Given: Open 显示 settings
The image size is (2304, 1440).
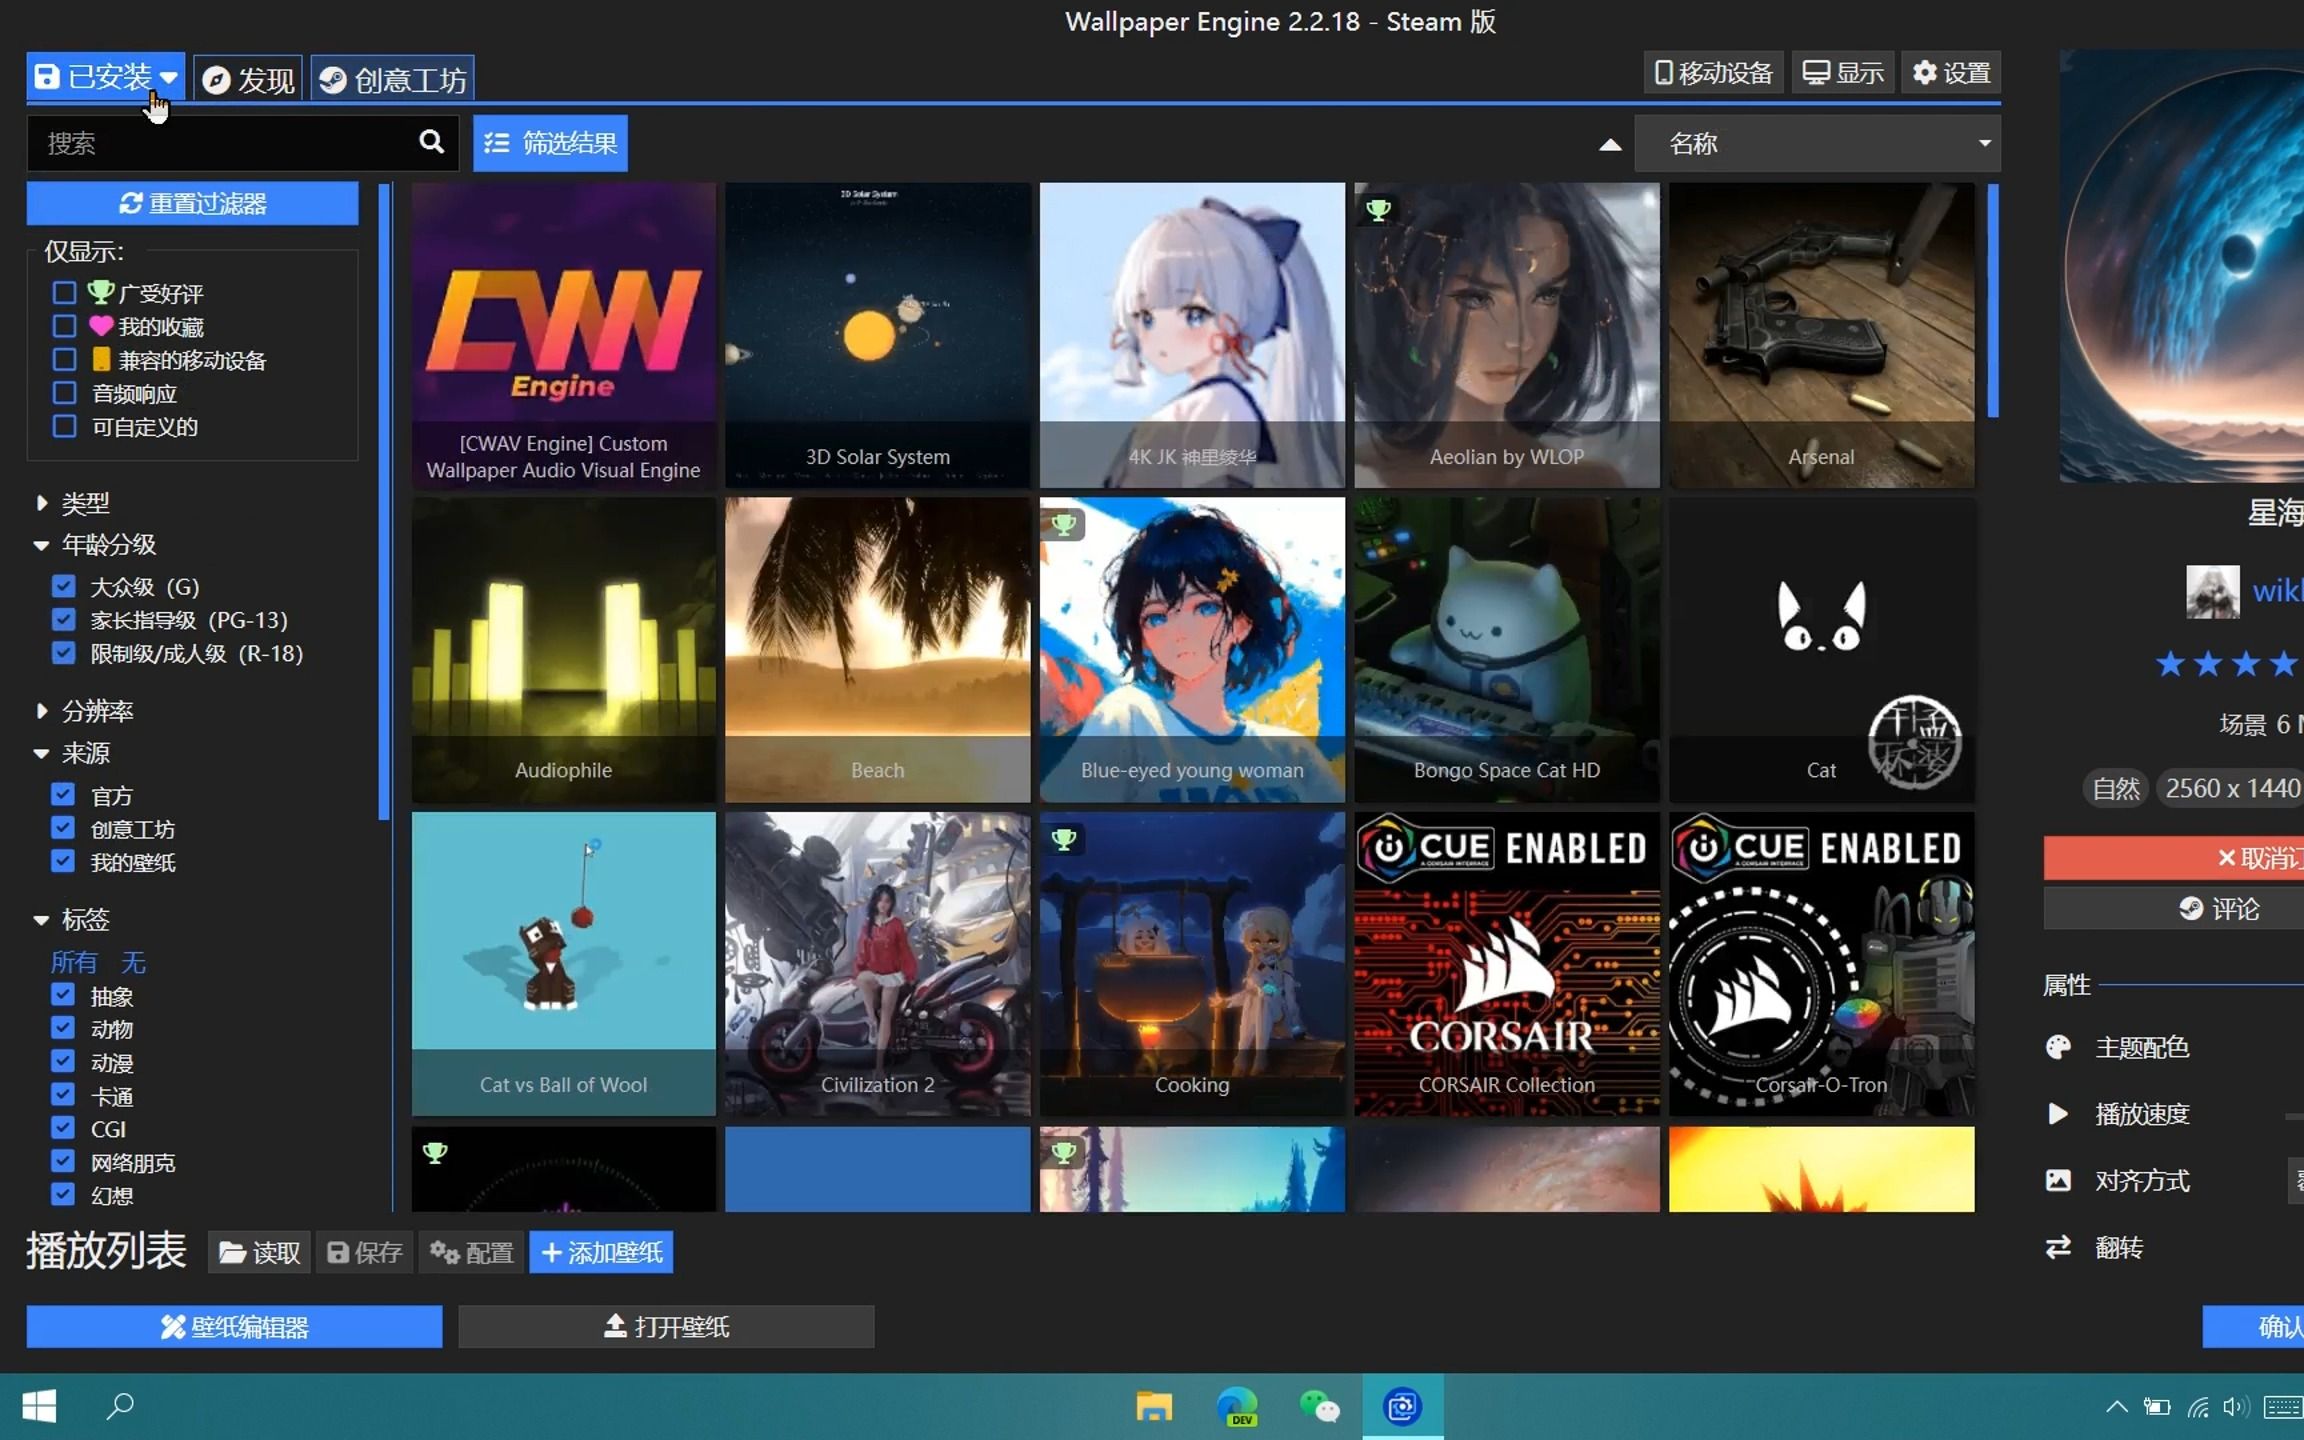Looking at the screenshot, I should pyautogui.click(x=1842, y=73).
